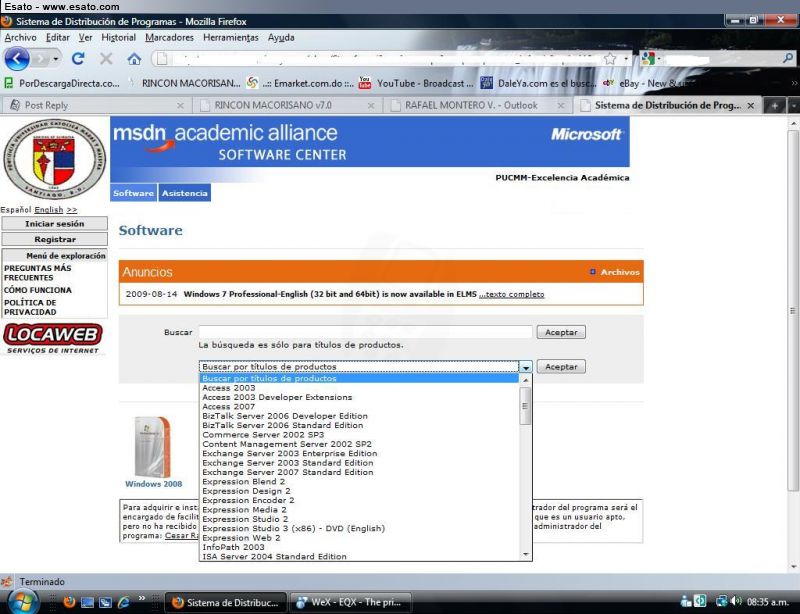Open the Archivos link in Anuncios
The width and height of the screenshot is (800, 614).
pyautogui.click(x=619, y=272)
